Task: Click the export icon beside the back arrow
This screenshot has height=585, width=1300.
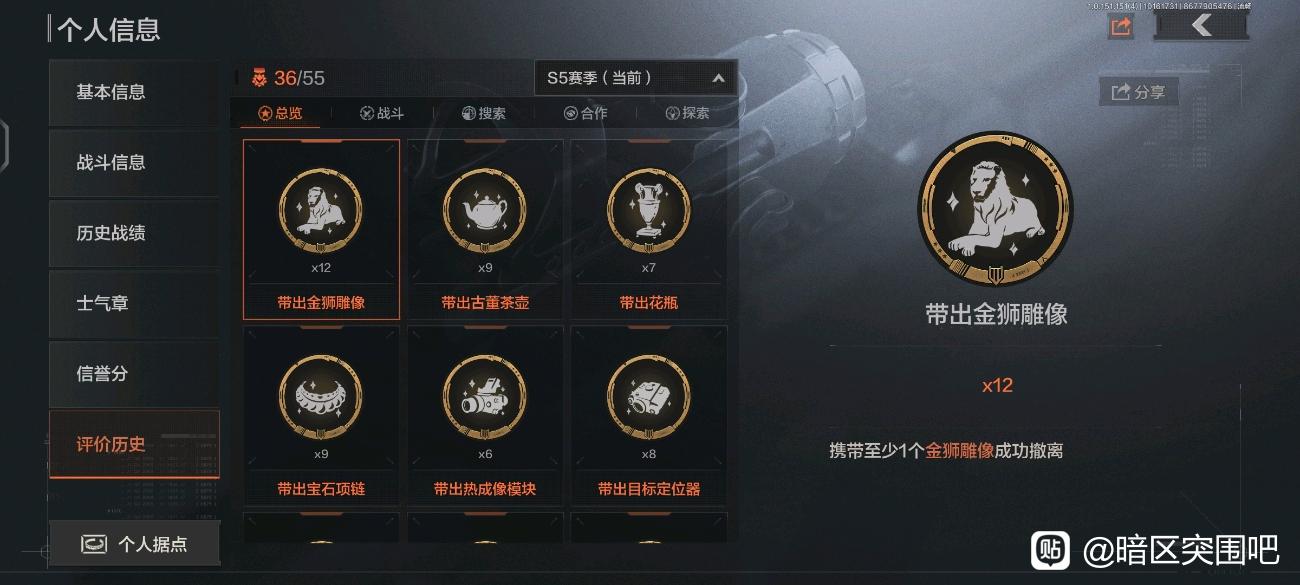Action: pyautogui.click(x=1121, y=27)
